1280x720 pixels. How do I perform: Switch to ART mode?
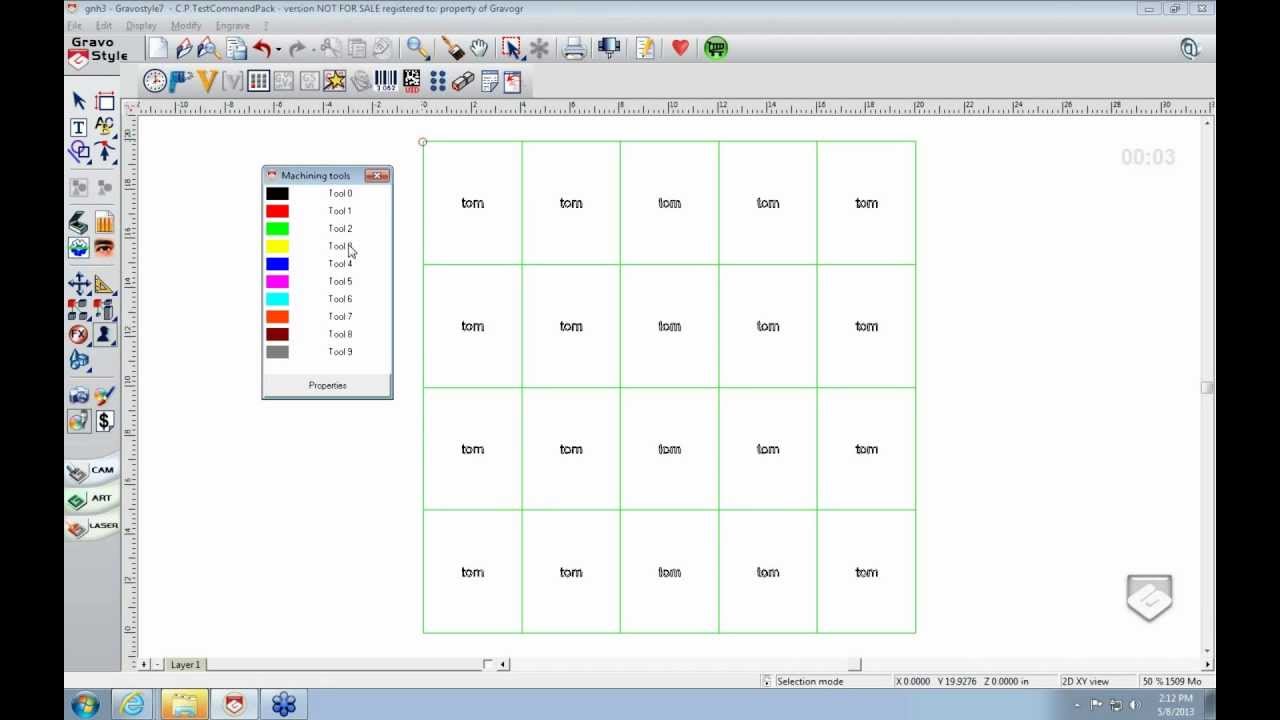pos(91,499)
